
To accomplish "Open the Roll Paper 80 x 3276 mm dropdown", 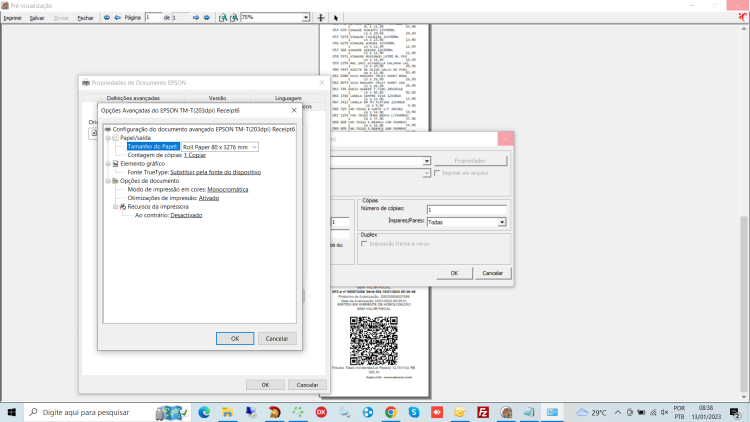I will point(220,147).
